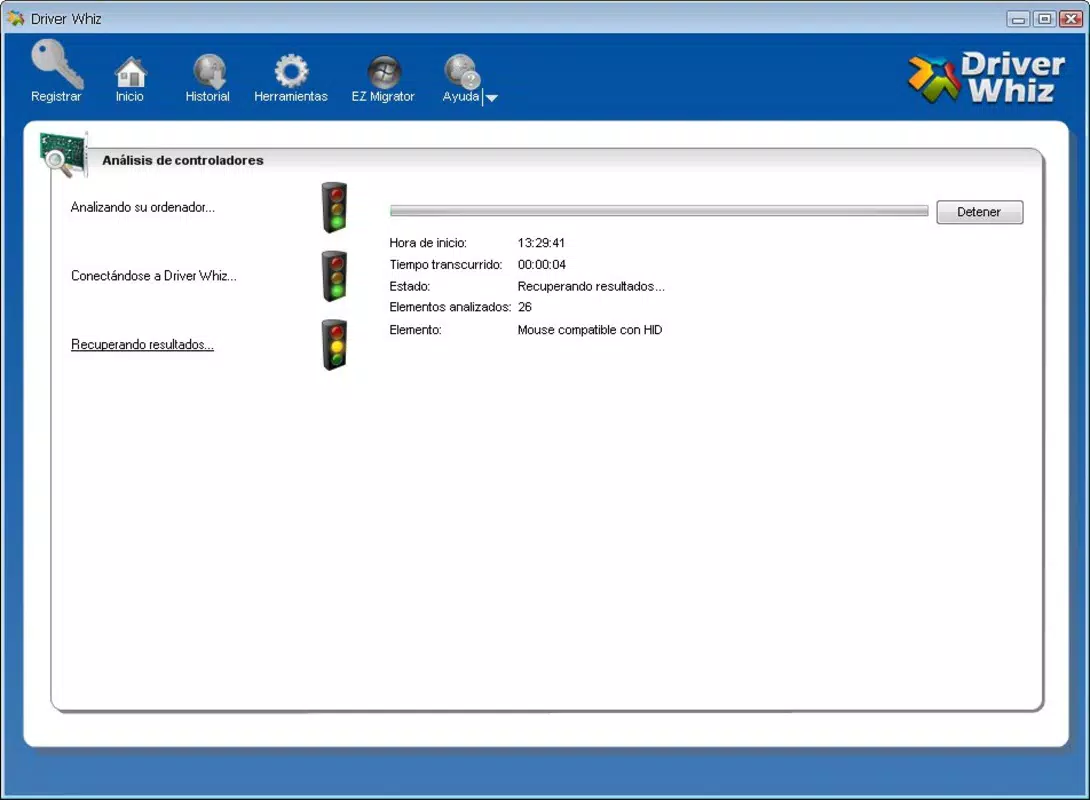Click the start time value 13:29:41
The image size is (1090, 800).
(x=541, y=243)
